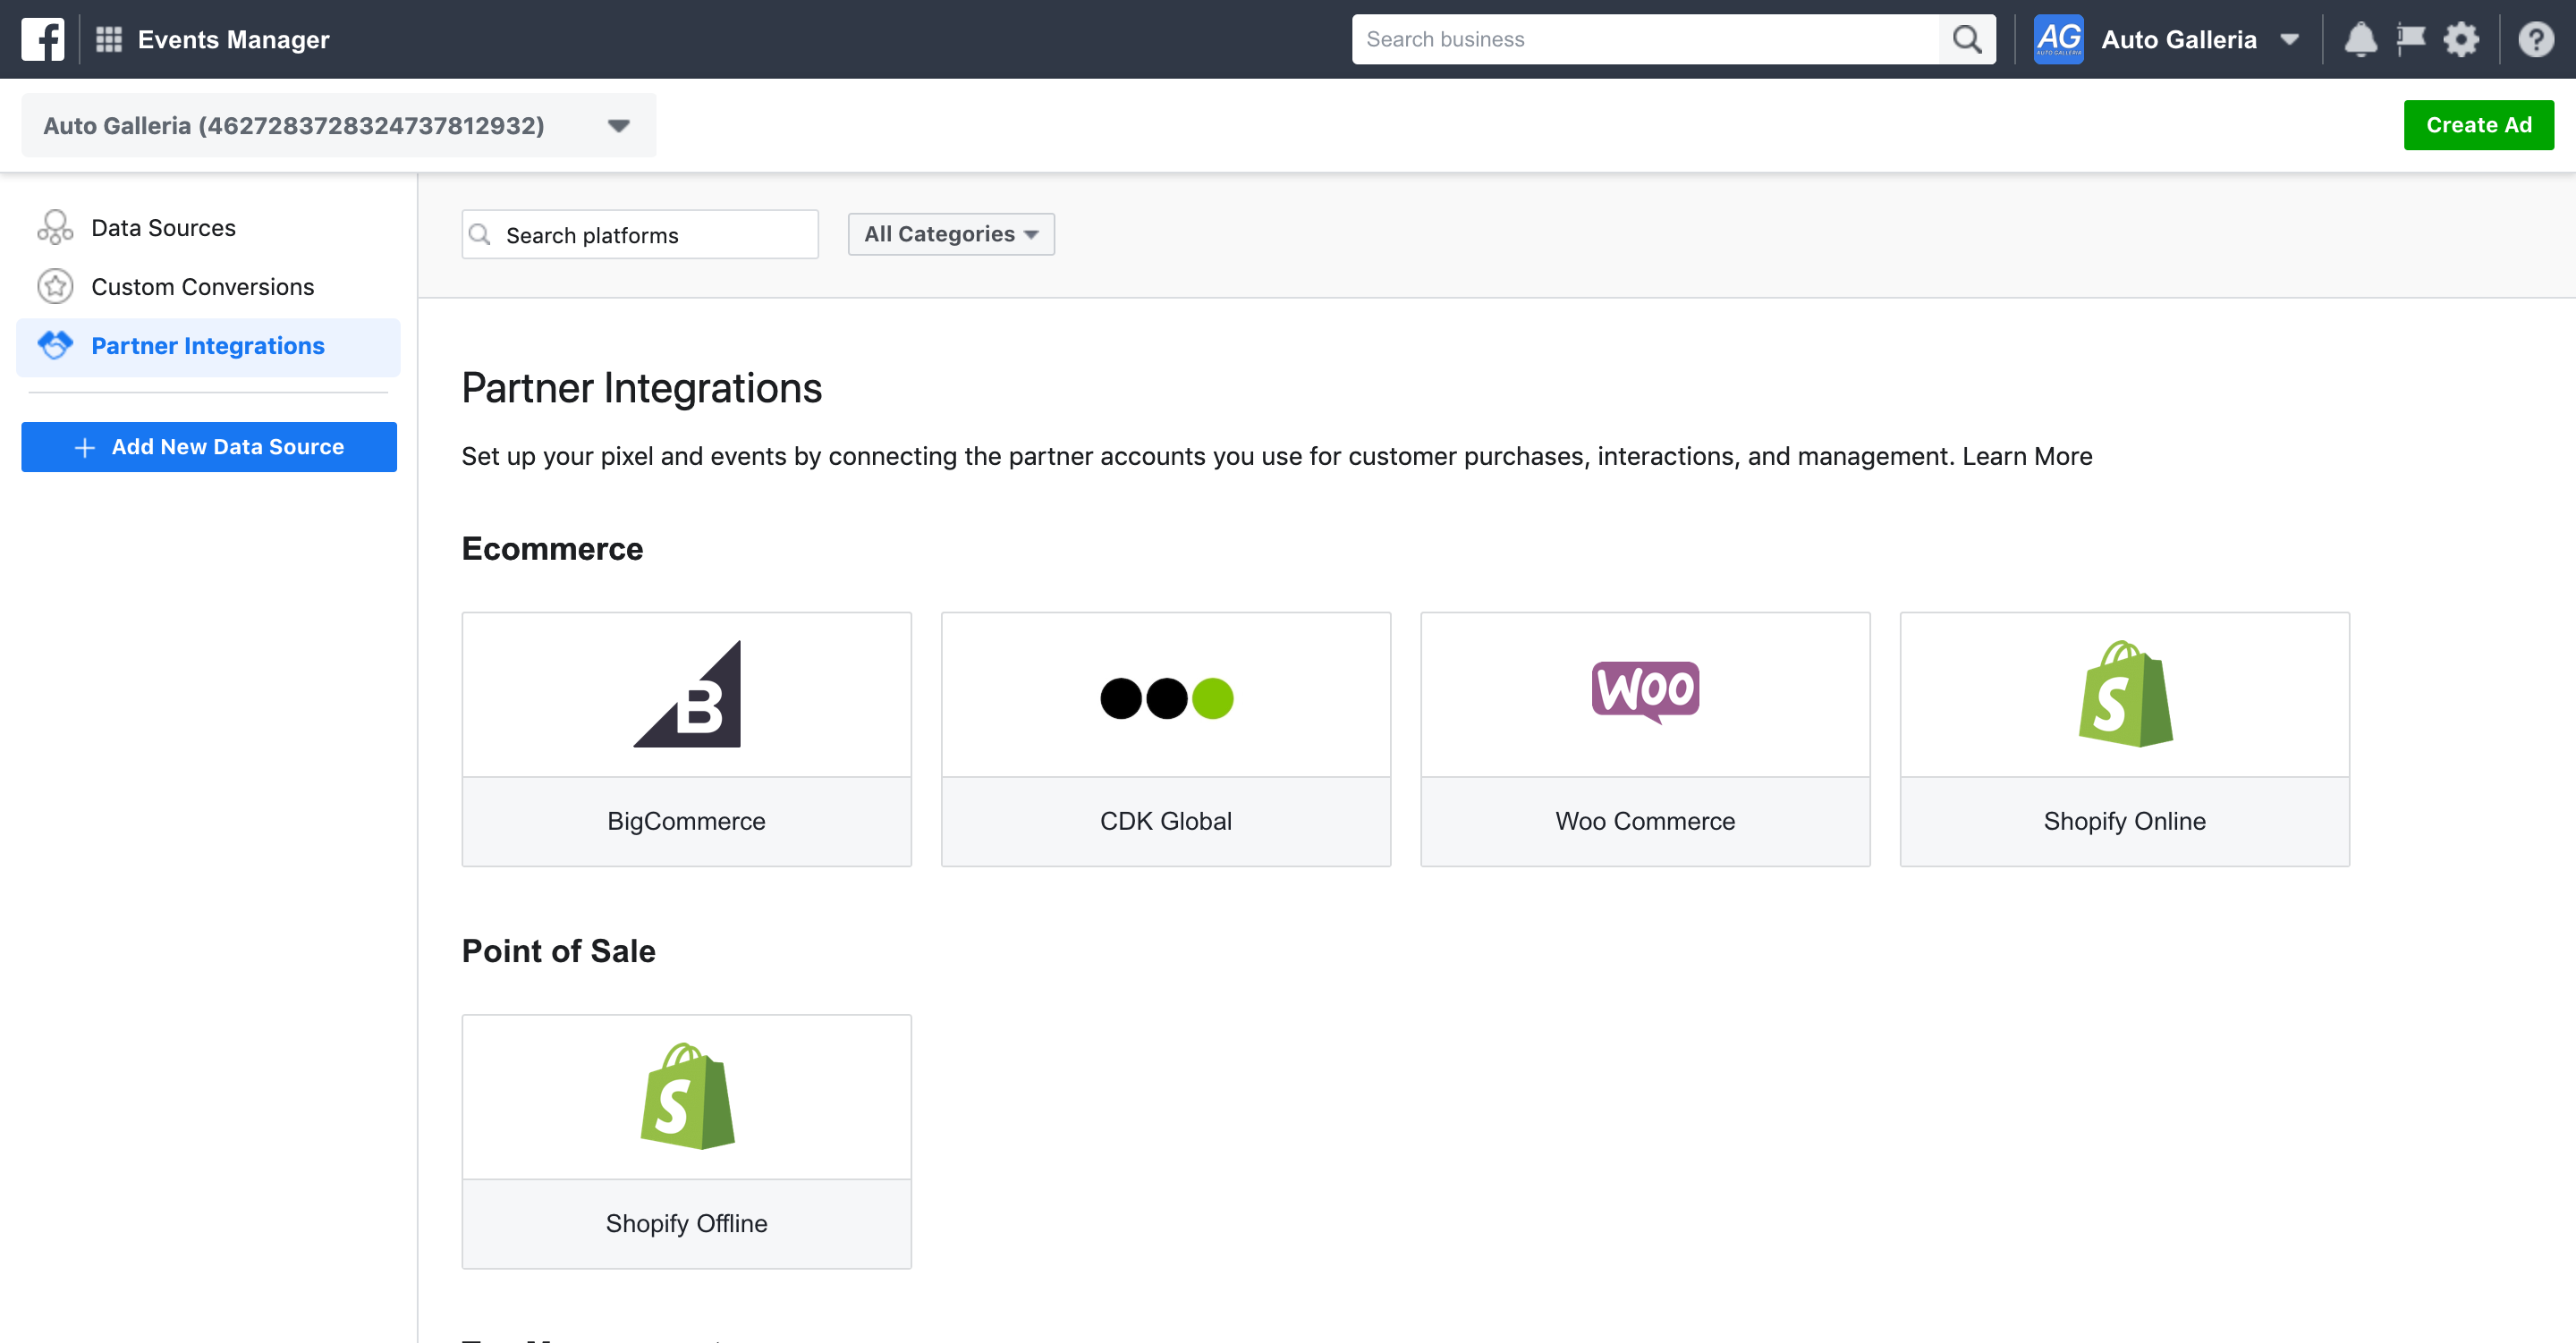Select the Shopify Offline label
The image size is (2576, 1343).
(686, 1223)
